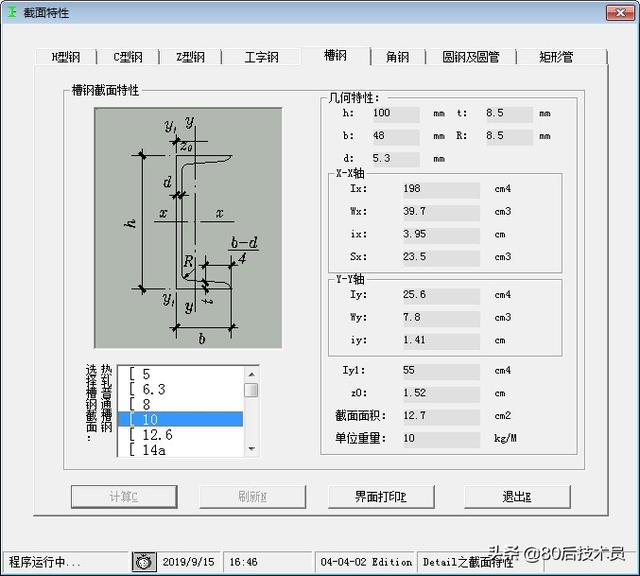Click the d value field 5.3

click(x=395, y=158)
